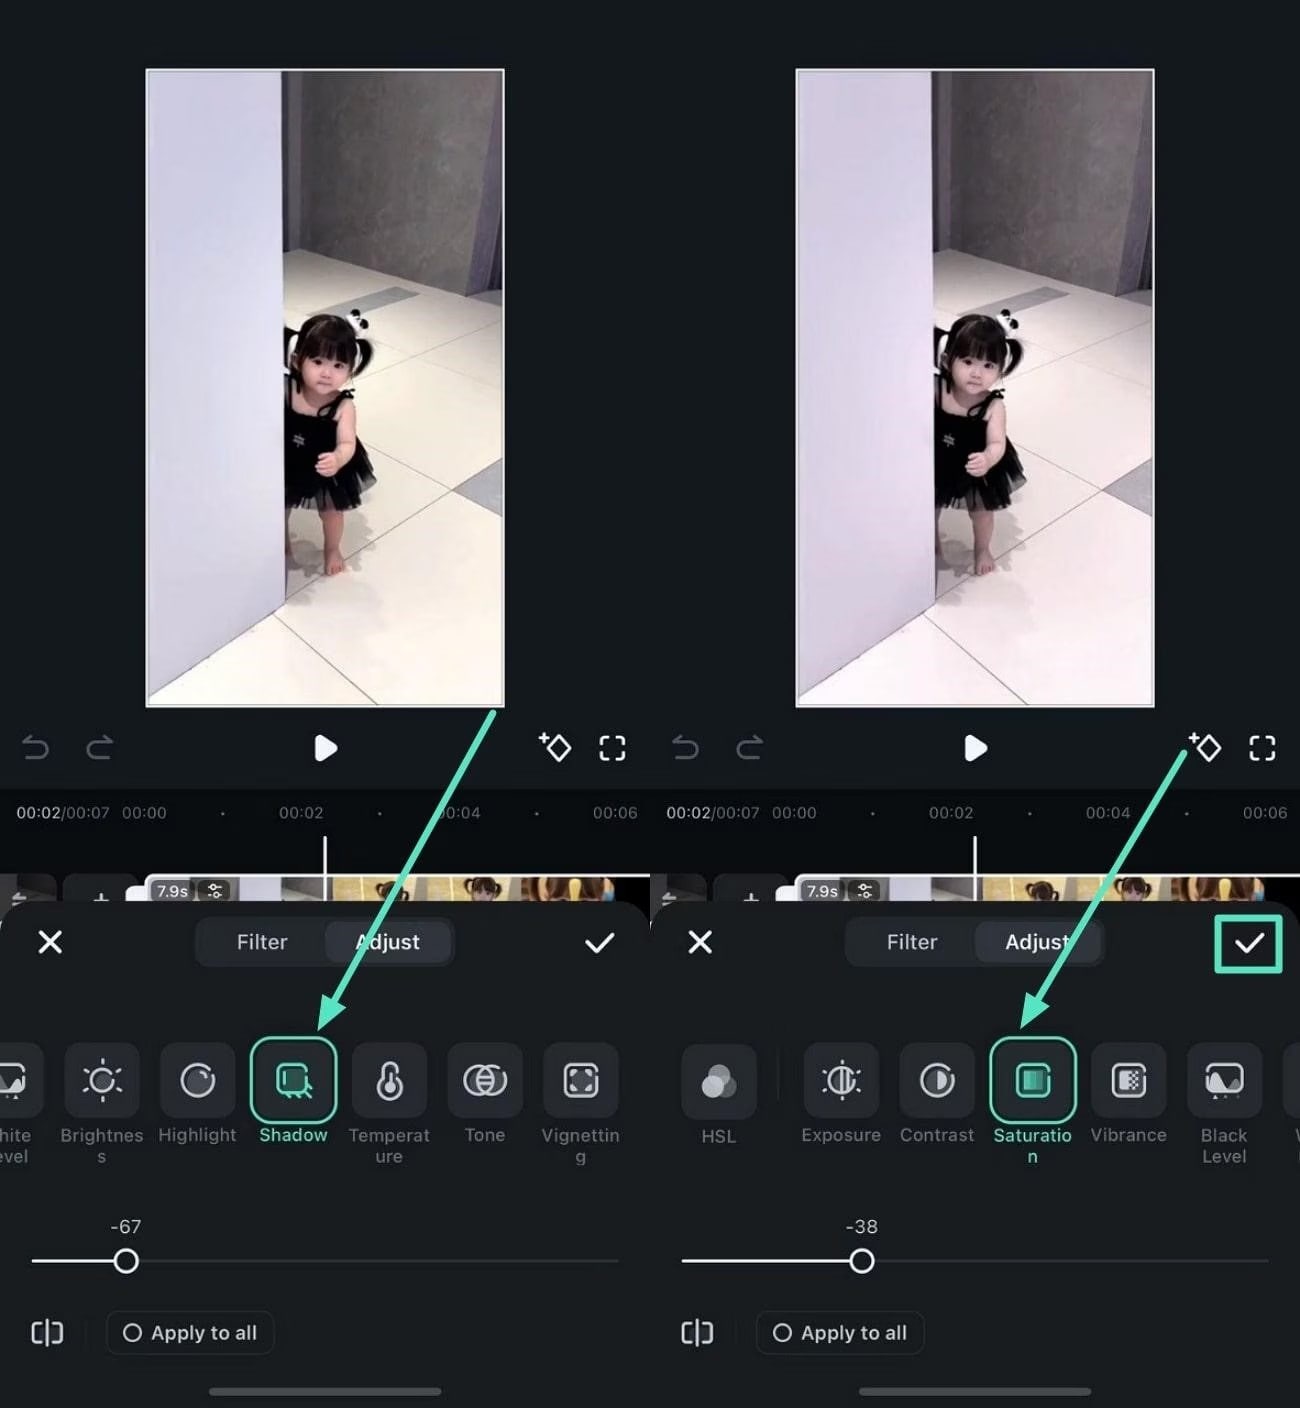Screen dimensions: 1300x1408
Task: Switch to Adjust tab in right panel
Action: click(1038, 942)
